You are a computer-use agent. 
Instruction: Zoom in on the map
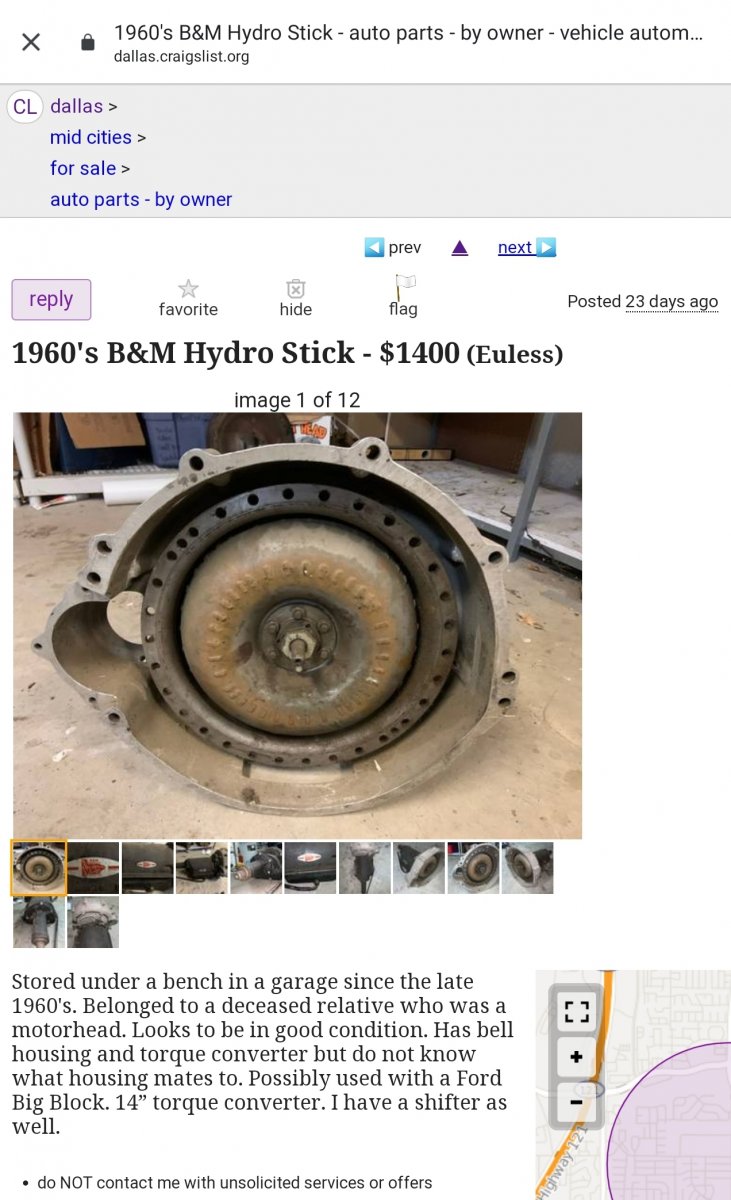(576, 1056)
